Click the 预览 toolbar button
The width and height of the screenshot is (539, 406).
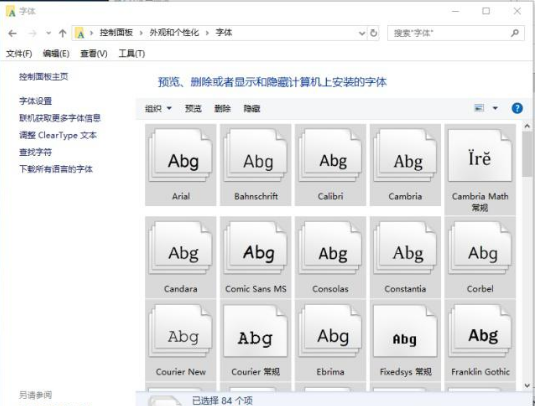[x=193, y=109]
